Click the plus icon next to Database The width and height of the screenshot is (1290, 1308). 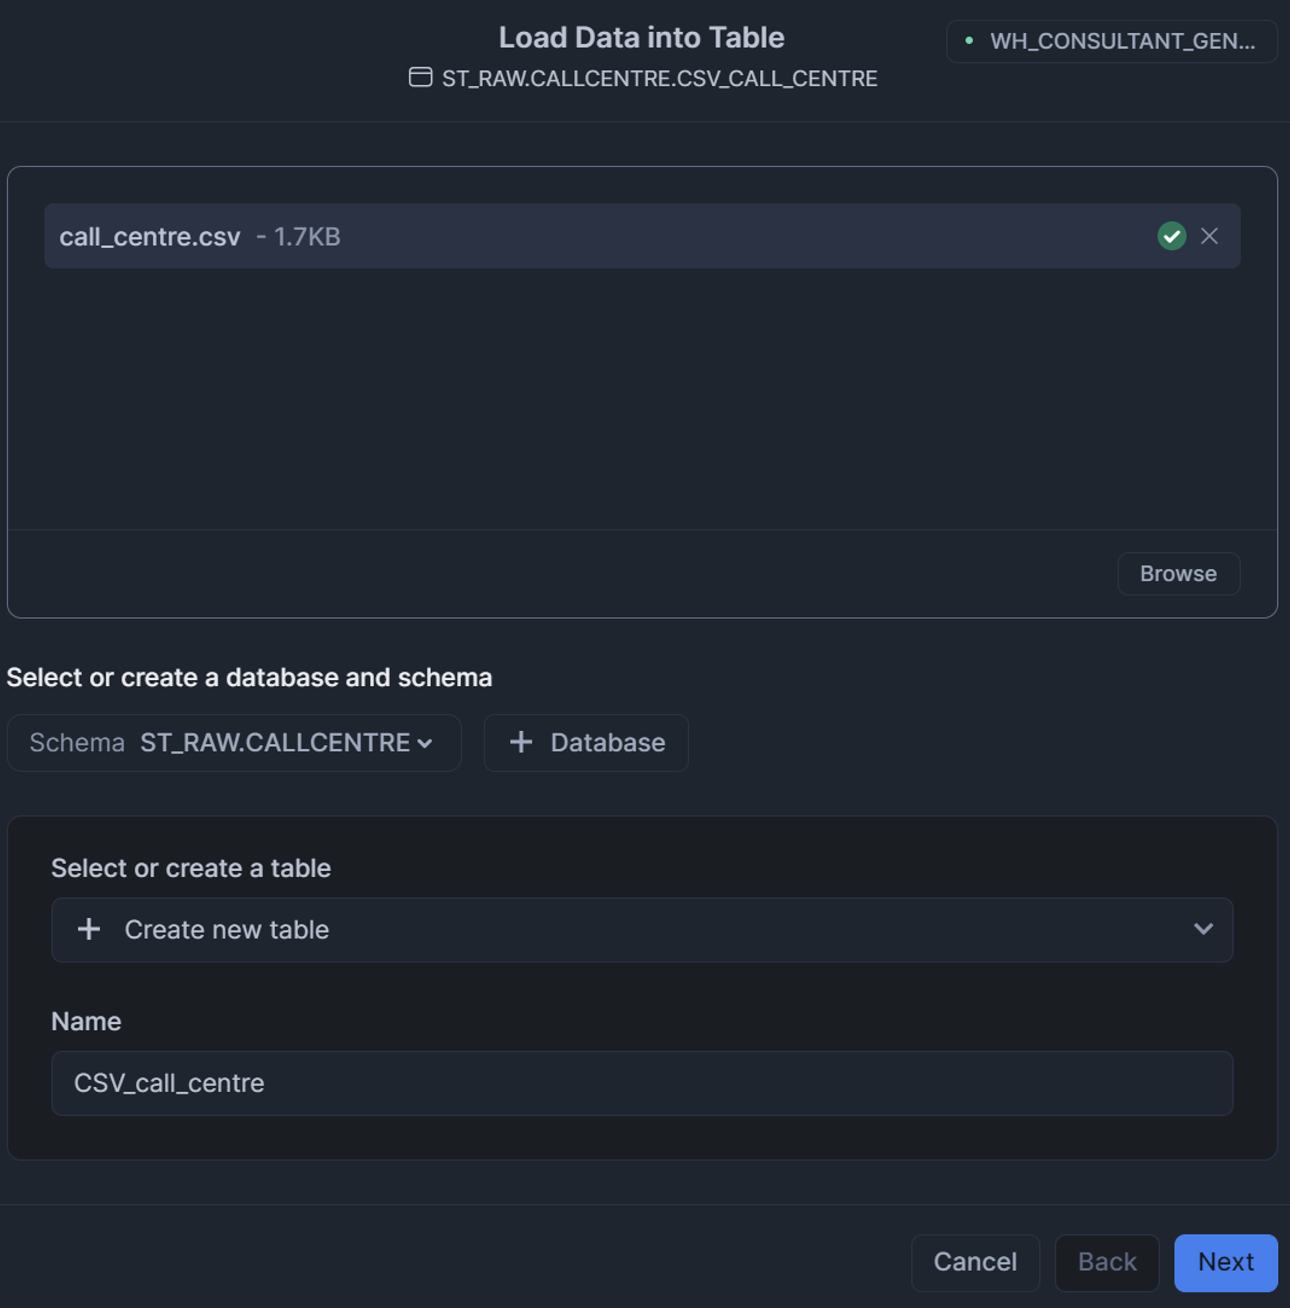(520, 742)
